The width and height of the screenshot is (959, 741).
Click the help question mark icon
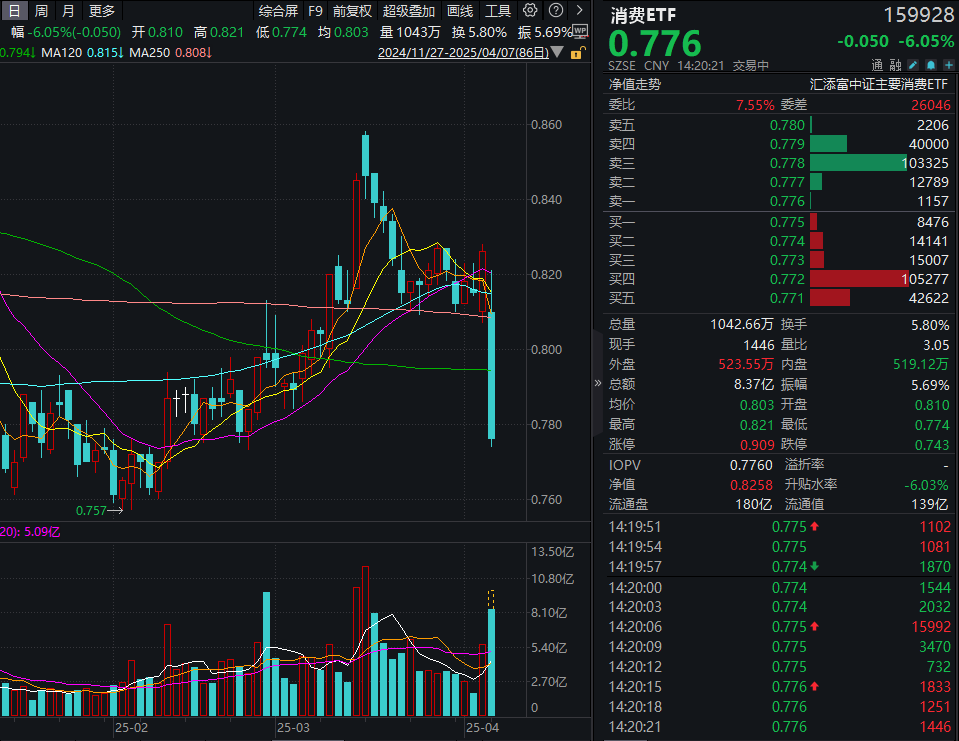pyautogui.click(x=554, y=11)
